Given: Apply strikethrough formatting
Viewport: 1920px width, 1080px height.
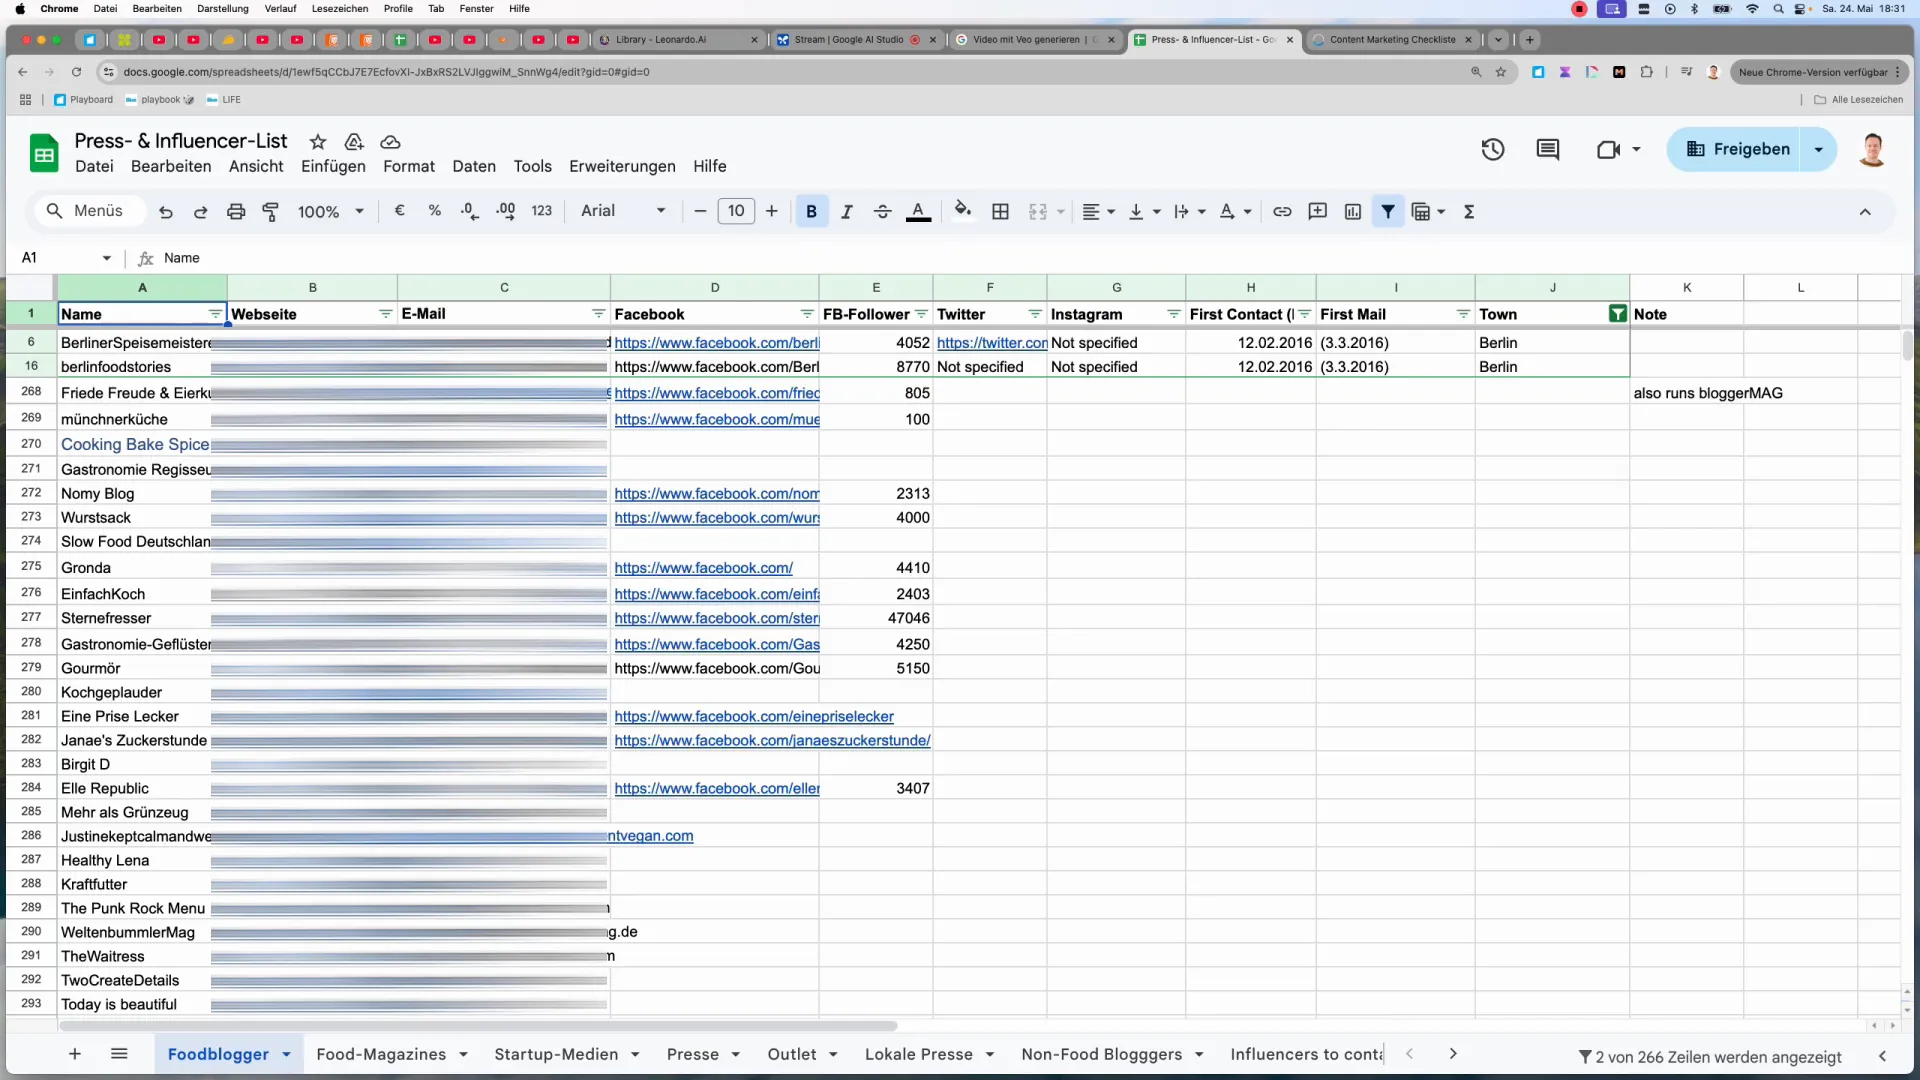Looking at the screenshot, I should tap(882, 212).
